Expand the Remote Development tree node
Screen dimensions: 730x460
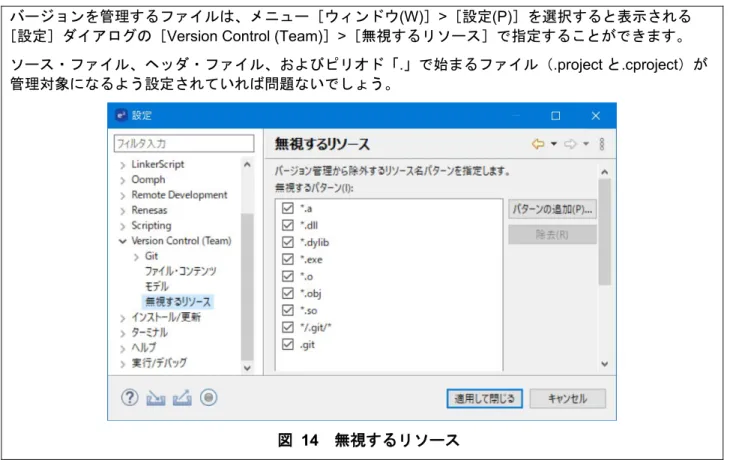122,196
